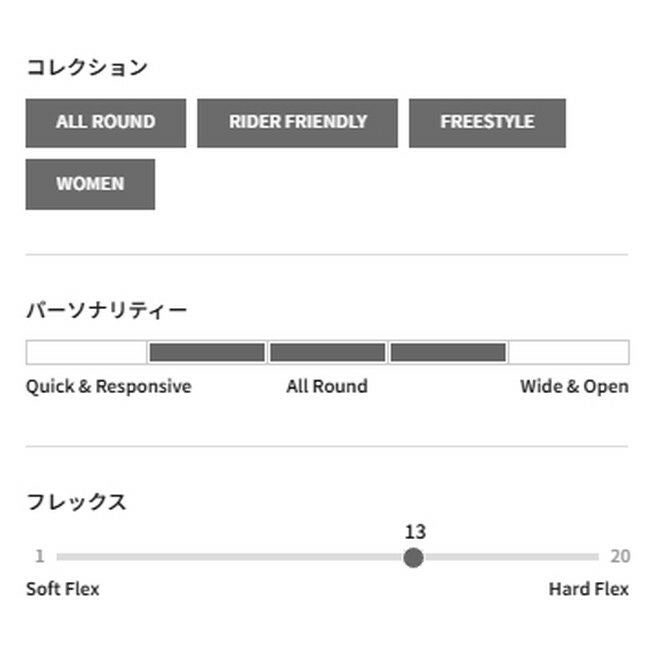Screen dimensions: 650x650
Task: Click the Soft Flex label
Action: pyautogui.click(x=63, y=588)
